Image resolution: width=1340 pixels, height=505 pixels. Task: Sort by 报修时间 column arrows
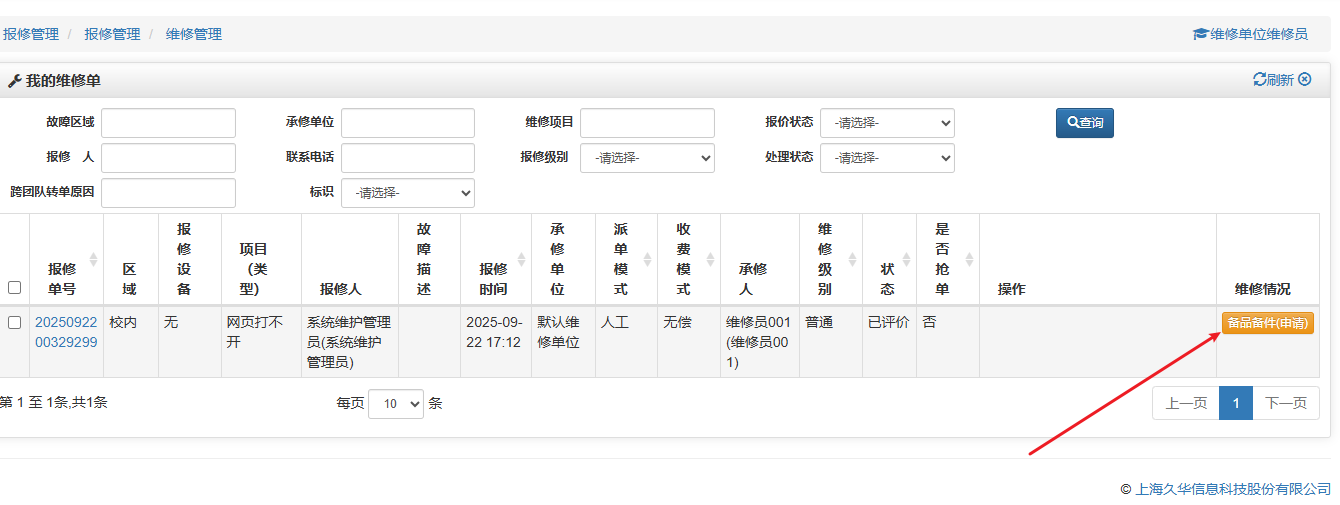pos(522,259)
